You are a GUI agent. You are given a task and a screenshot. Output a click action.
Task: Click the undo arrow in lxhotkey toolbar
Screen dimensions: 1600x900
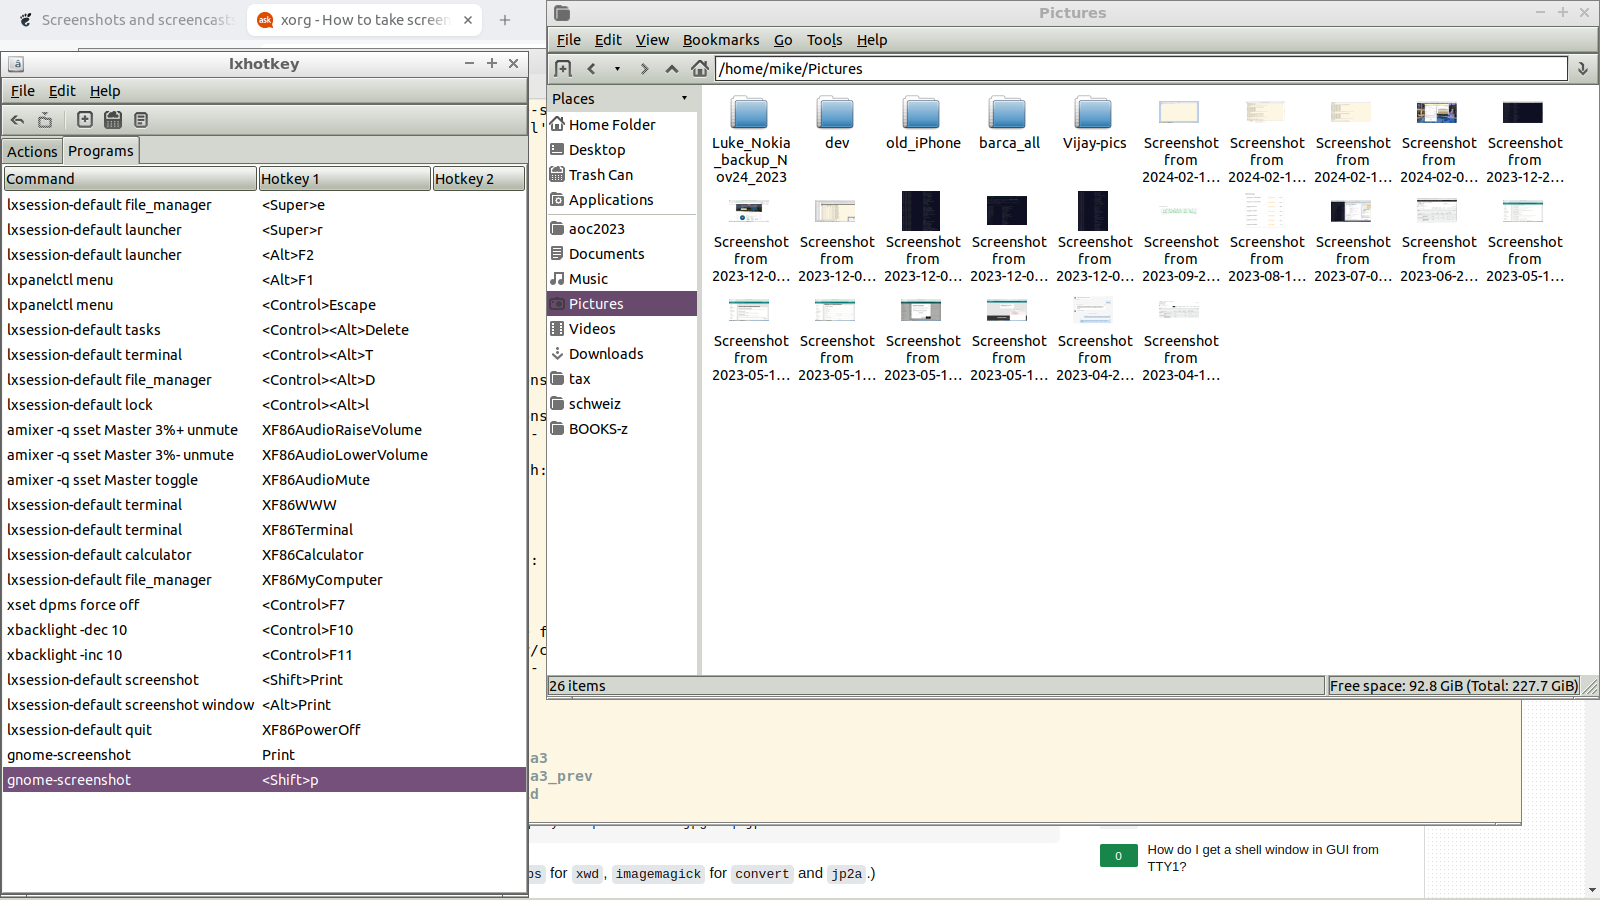click(17, 119)
